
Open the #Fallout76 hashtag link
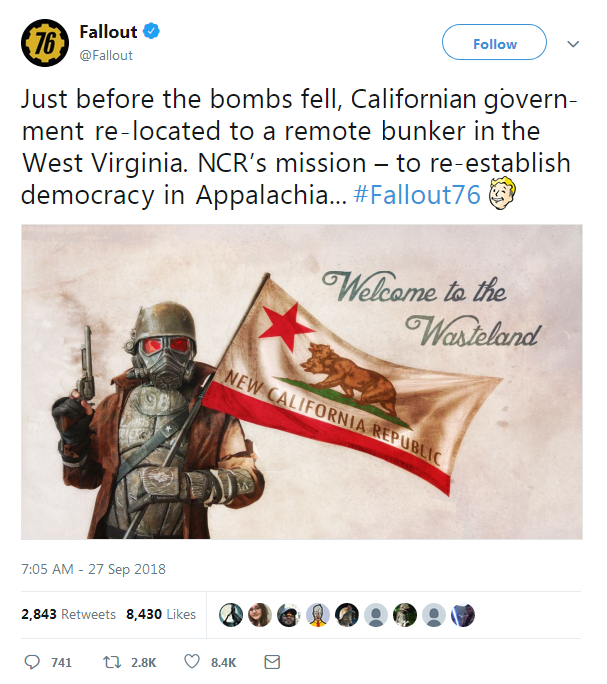[417, 194]
